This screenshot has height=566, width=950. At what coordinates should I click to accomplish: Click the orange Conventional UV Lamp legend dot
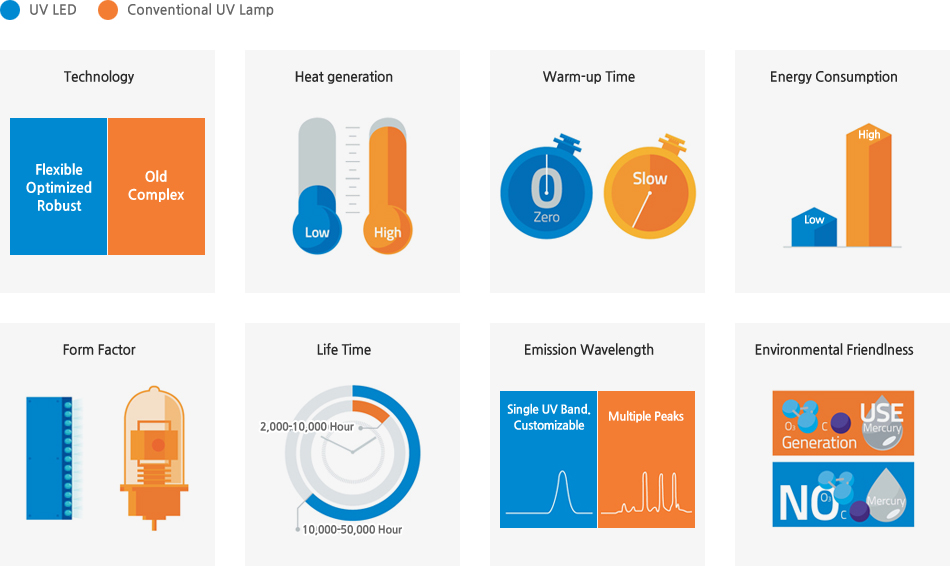click(x=108, y=10)
